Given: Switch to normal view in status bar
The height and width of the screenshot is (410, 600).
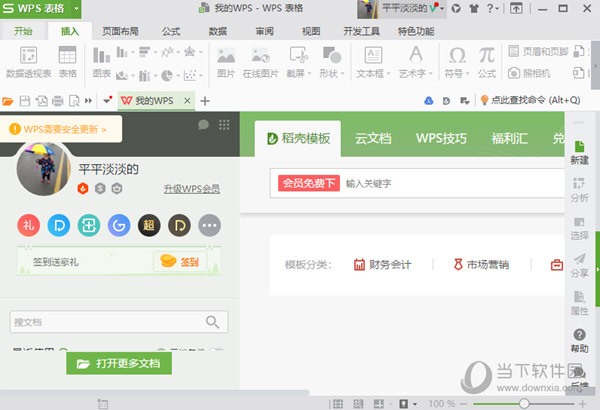Looking at the screenshot, I should (338, 403).
